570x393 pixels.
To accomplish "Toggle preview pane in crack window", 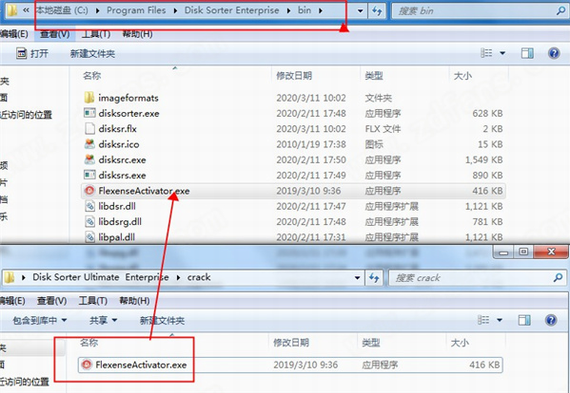I will (525, 320).
